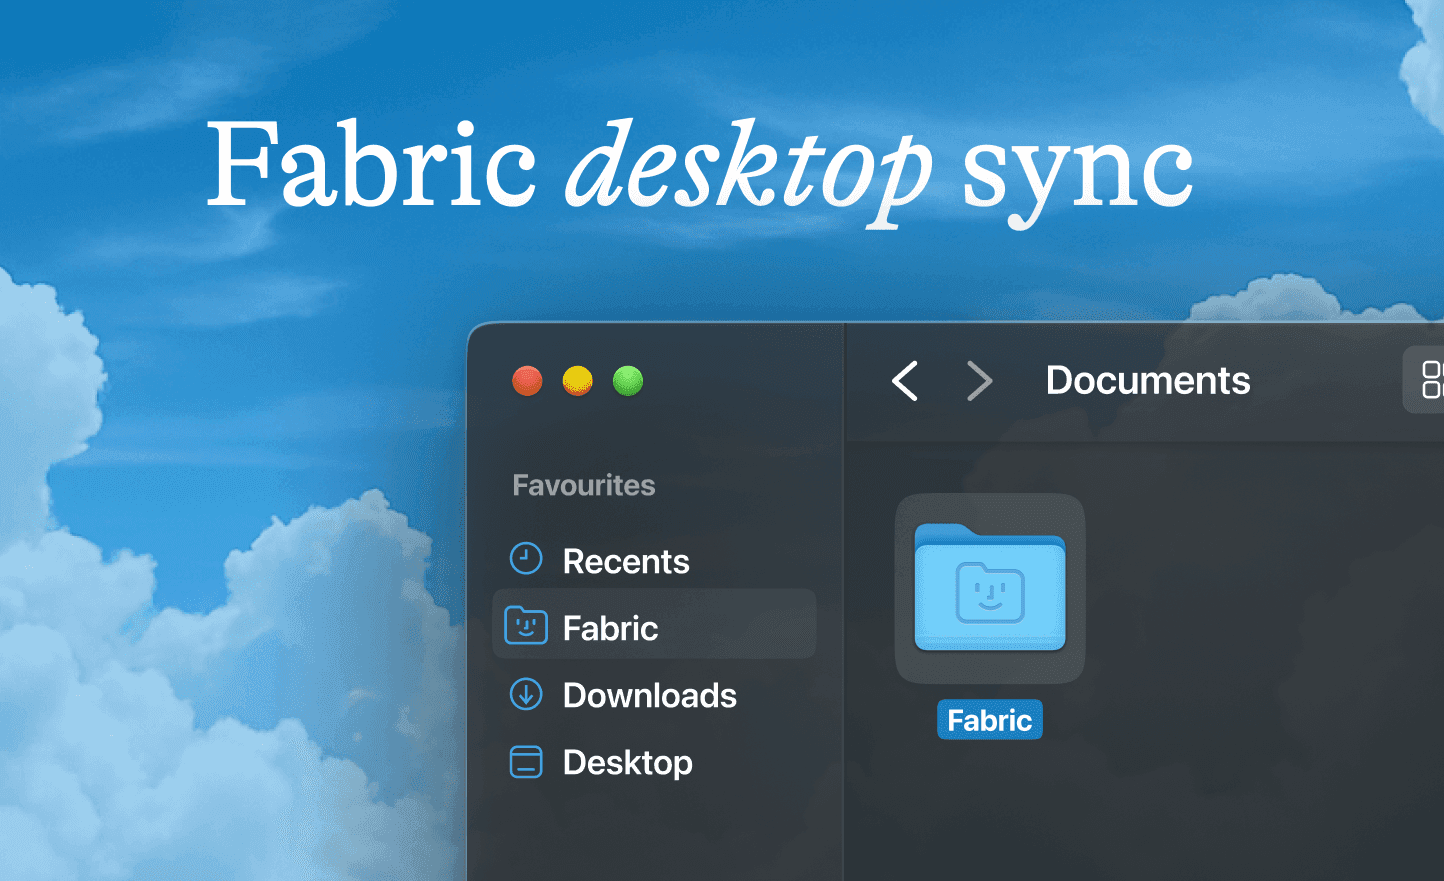The height and width of the screenshot is (881, 1444).
Task: Open Fabric in the Favourites sidebar
Action: 654,624
